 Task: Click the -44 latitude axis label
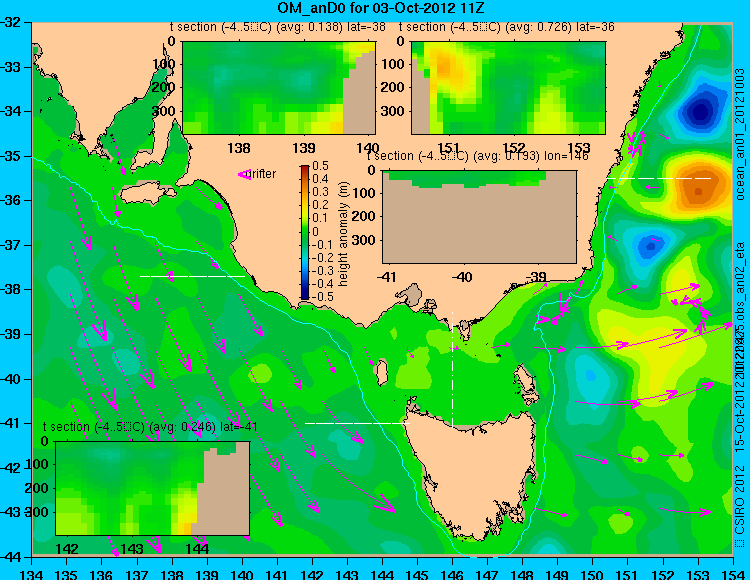[11, 557]
